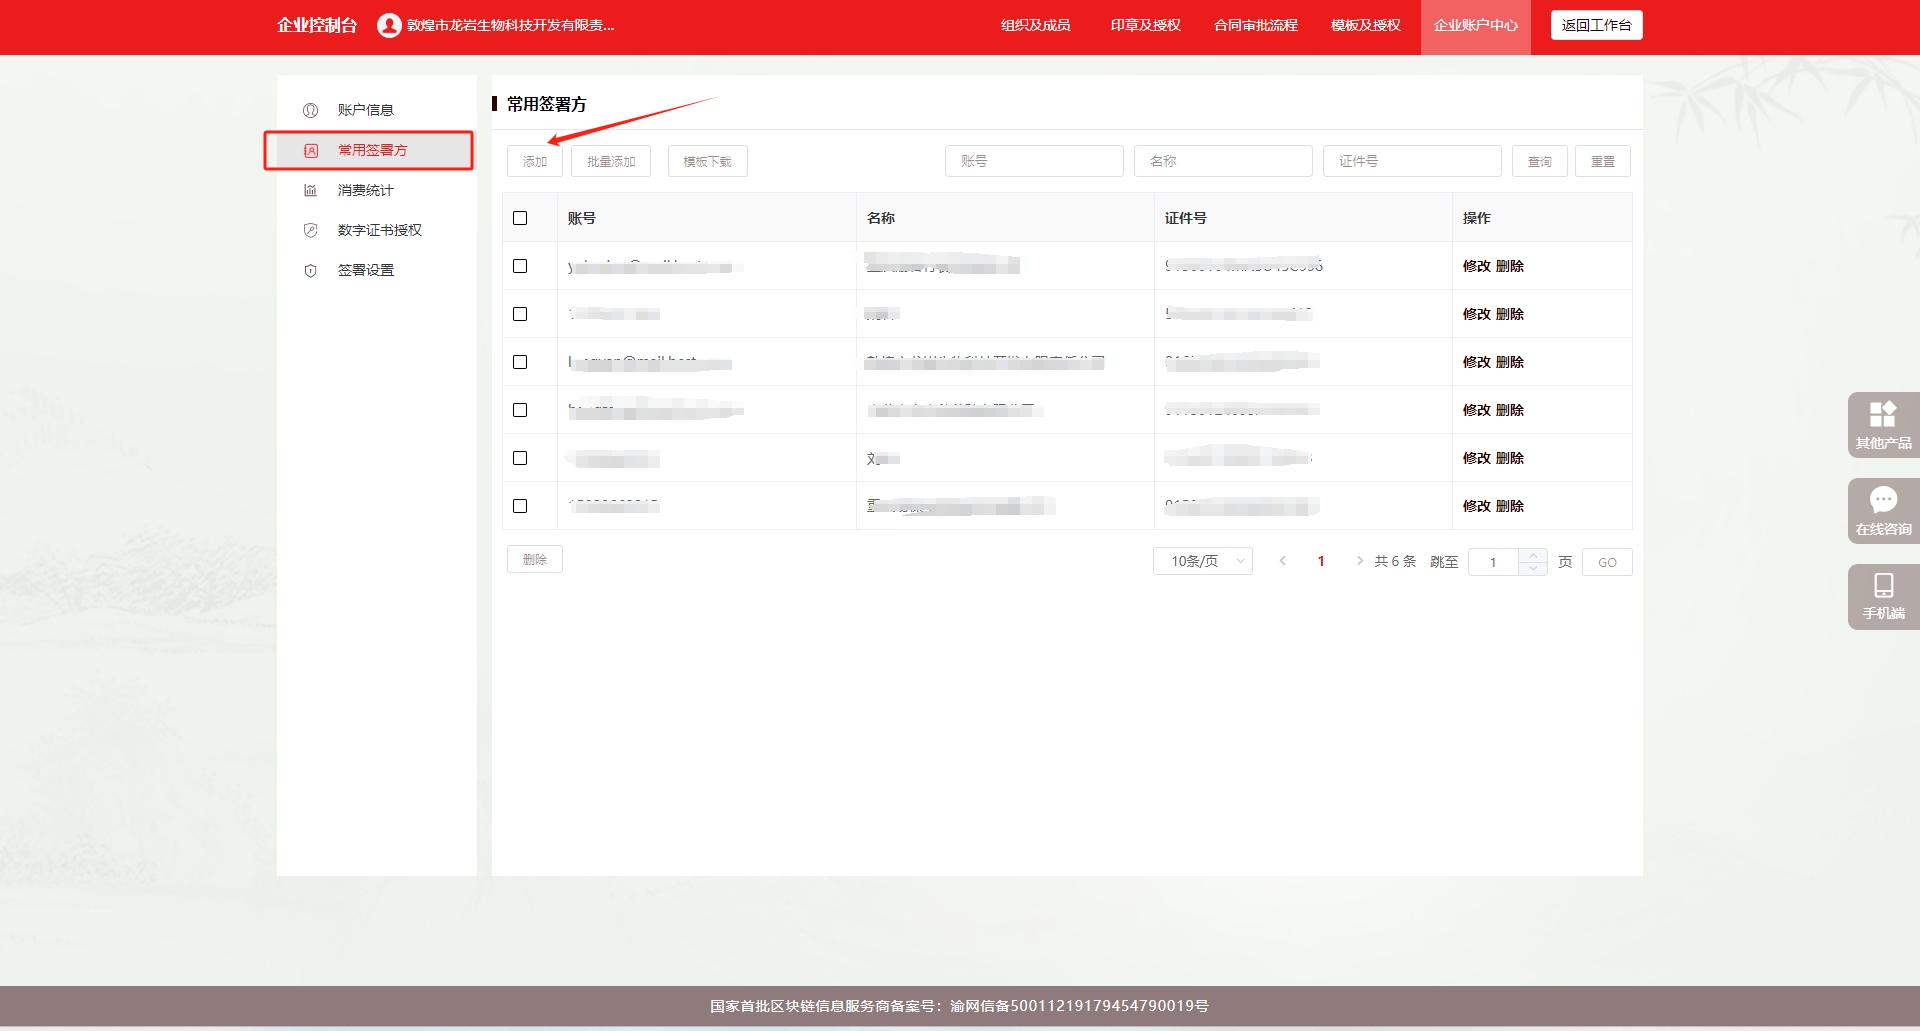Check the fourth table row checkbox
Viewport: 1920px width, 1031px height.
pos(520,410)
